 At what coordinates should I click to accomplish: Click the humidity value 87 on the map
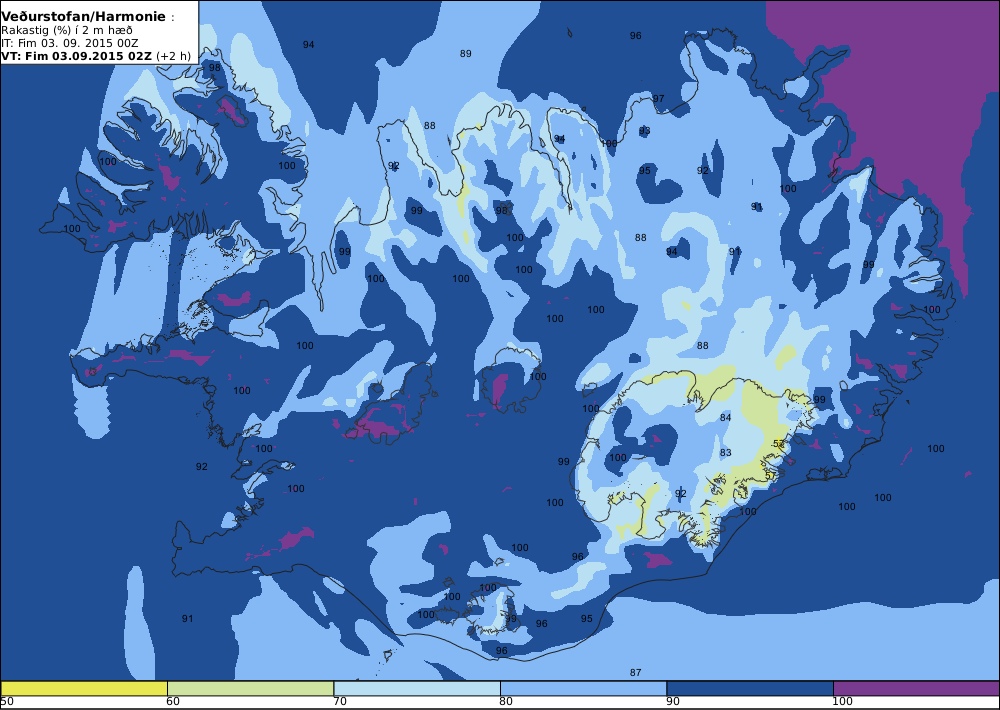(635, 672)
